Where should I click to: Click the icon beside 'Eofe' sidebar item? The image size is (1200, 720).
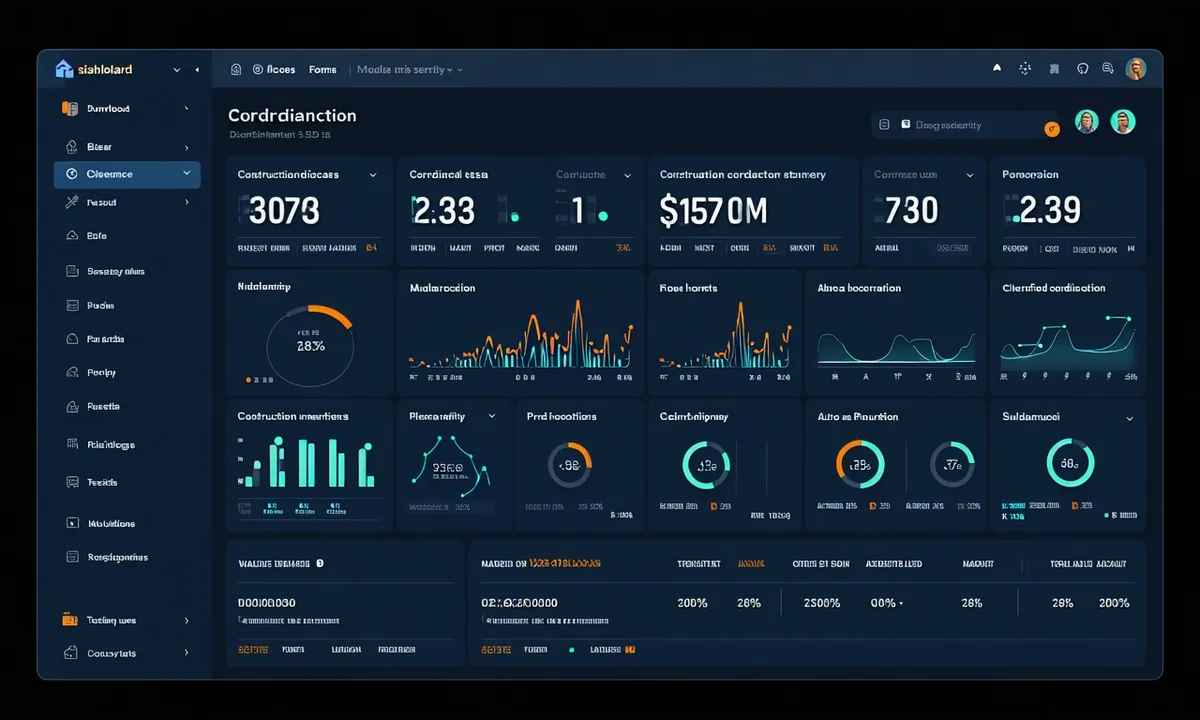(71, 236)
